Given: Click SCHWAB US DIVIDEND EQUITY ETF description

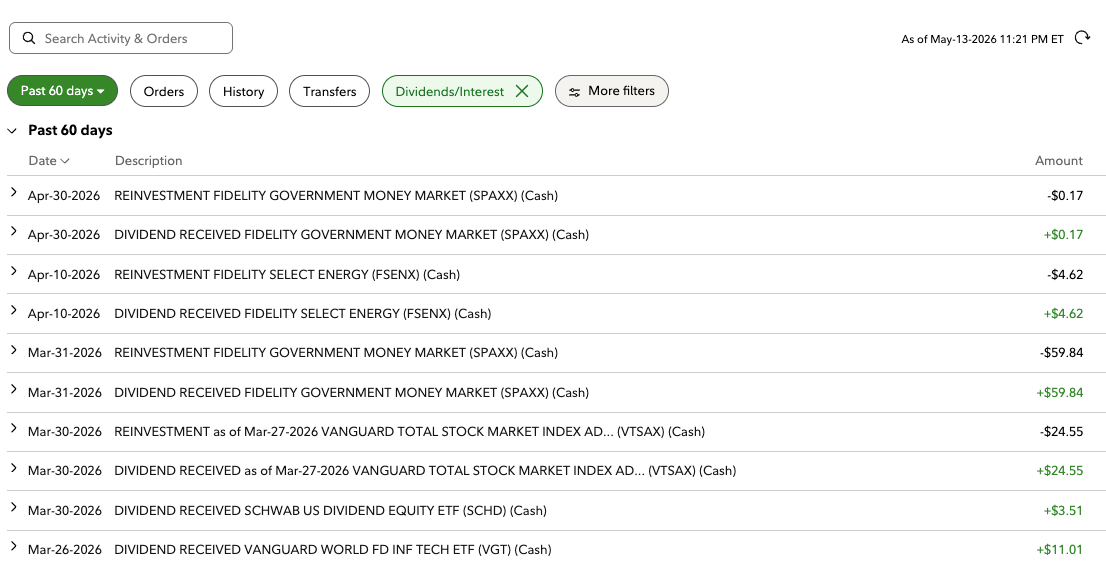Looking at the screenshot, I should click(330, 511).
